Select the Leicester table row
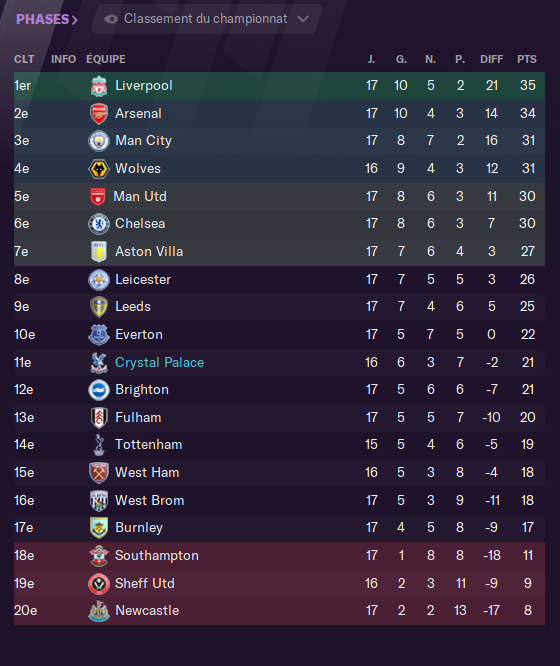This screenshot has height=666, width=560. [279, 279]
